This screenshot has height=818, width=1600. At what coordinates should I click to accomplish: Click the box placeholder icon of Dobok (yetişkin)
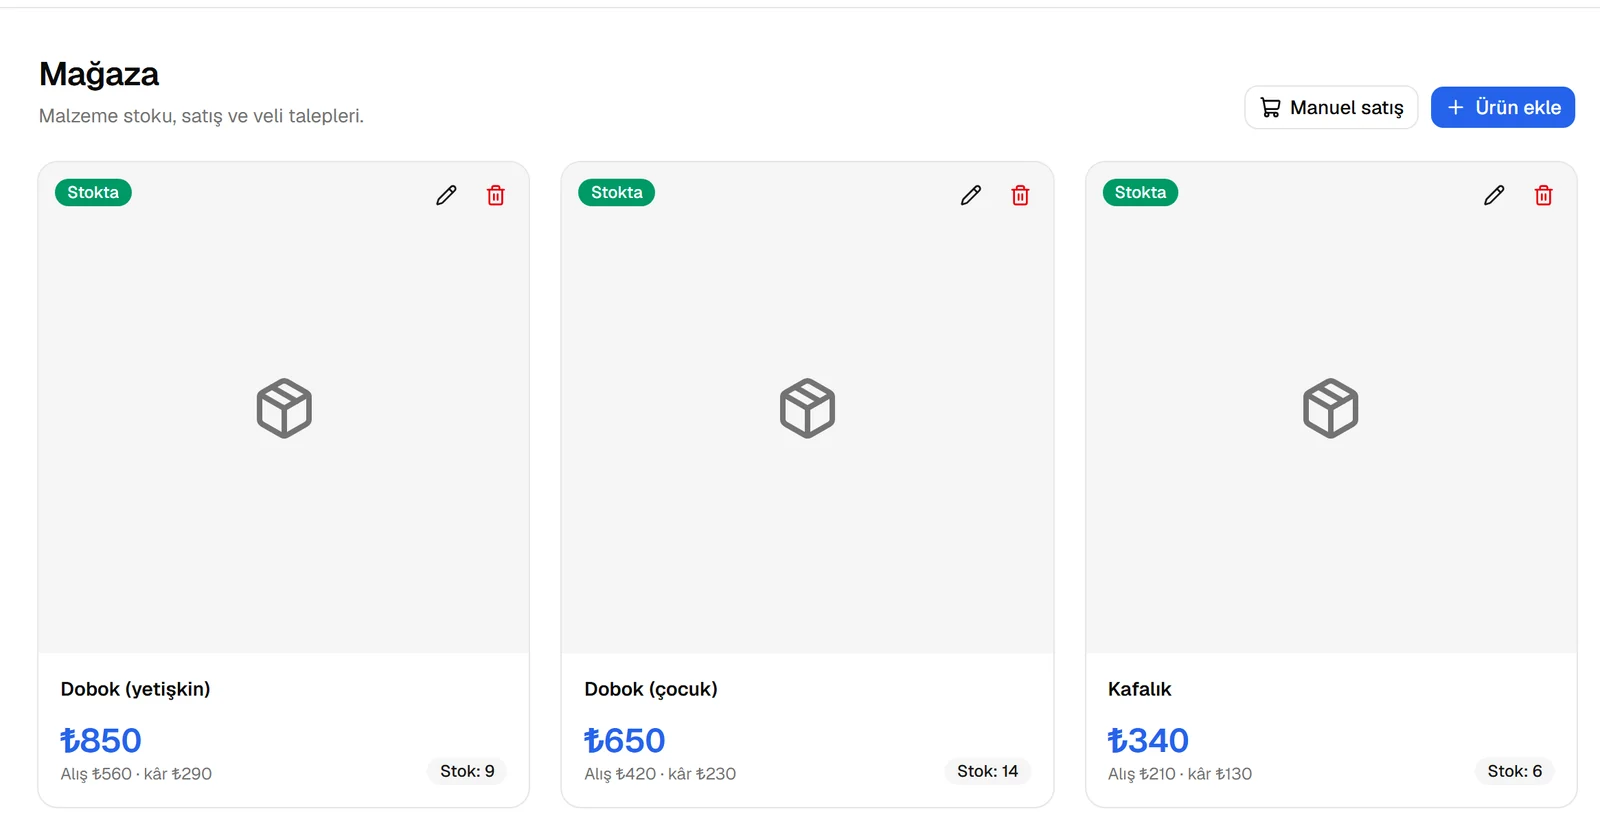284,408
